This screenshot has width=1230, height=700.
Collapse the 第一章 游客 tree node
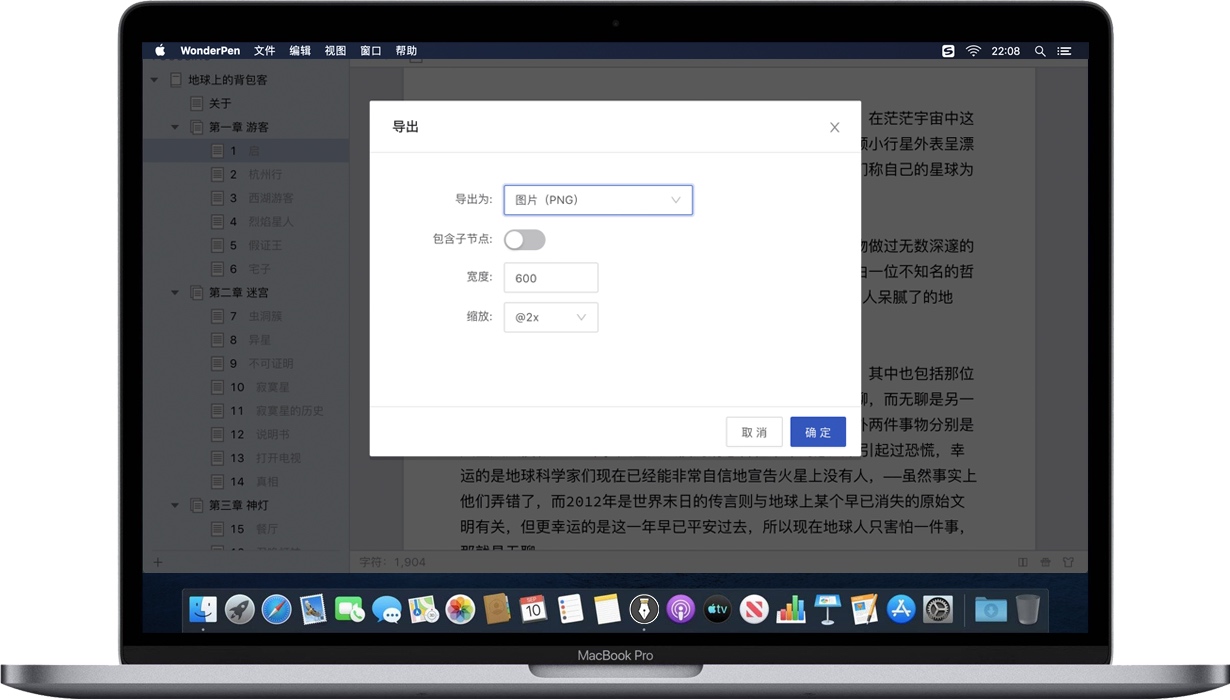tap(175, 127)
